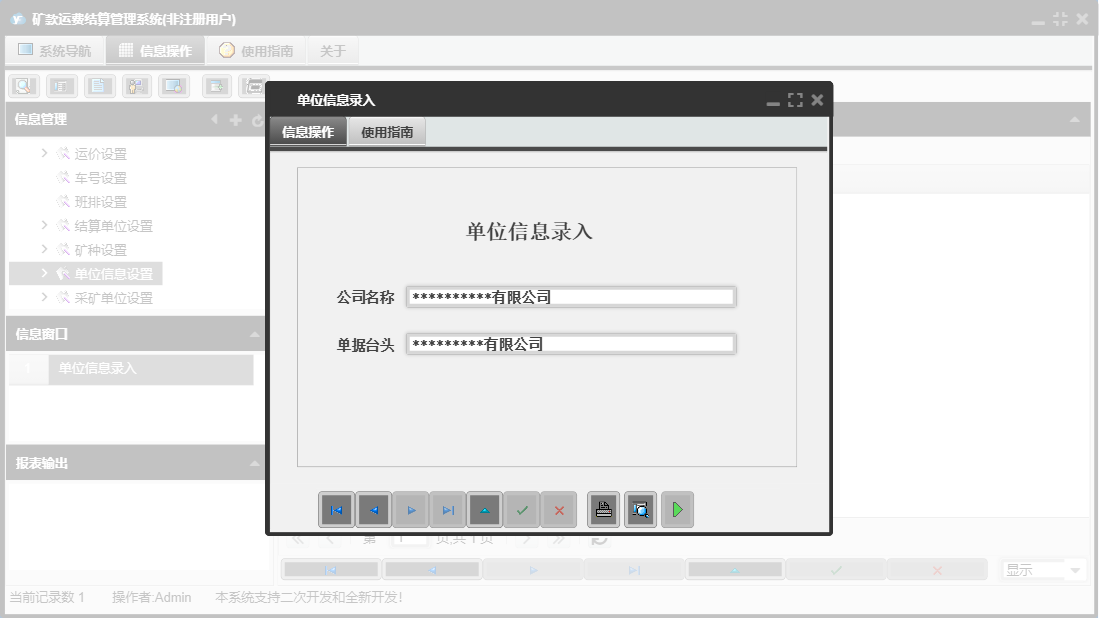Click inside the 公司名称 input field
Image resolution: width=1099 pixels, height=618 pixels.
(x=570, y=297)
